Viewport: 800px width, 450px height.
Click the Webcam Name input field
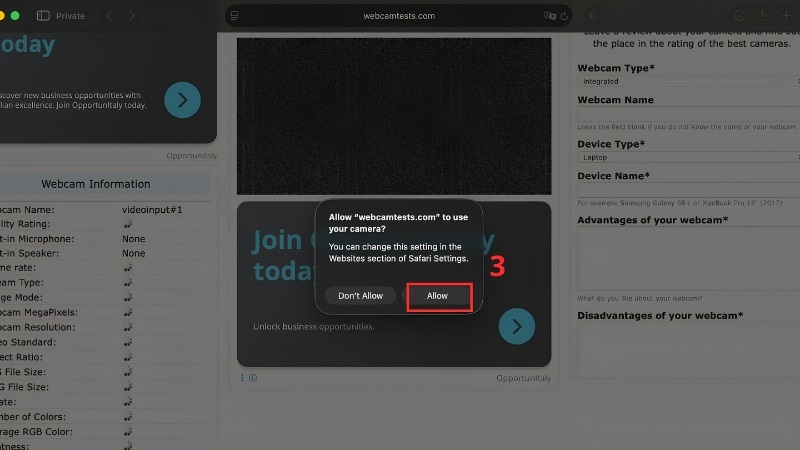pyautogui.click(x=689, y=114)
